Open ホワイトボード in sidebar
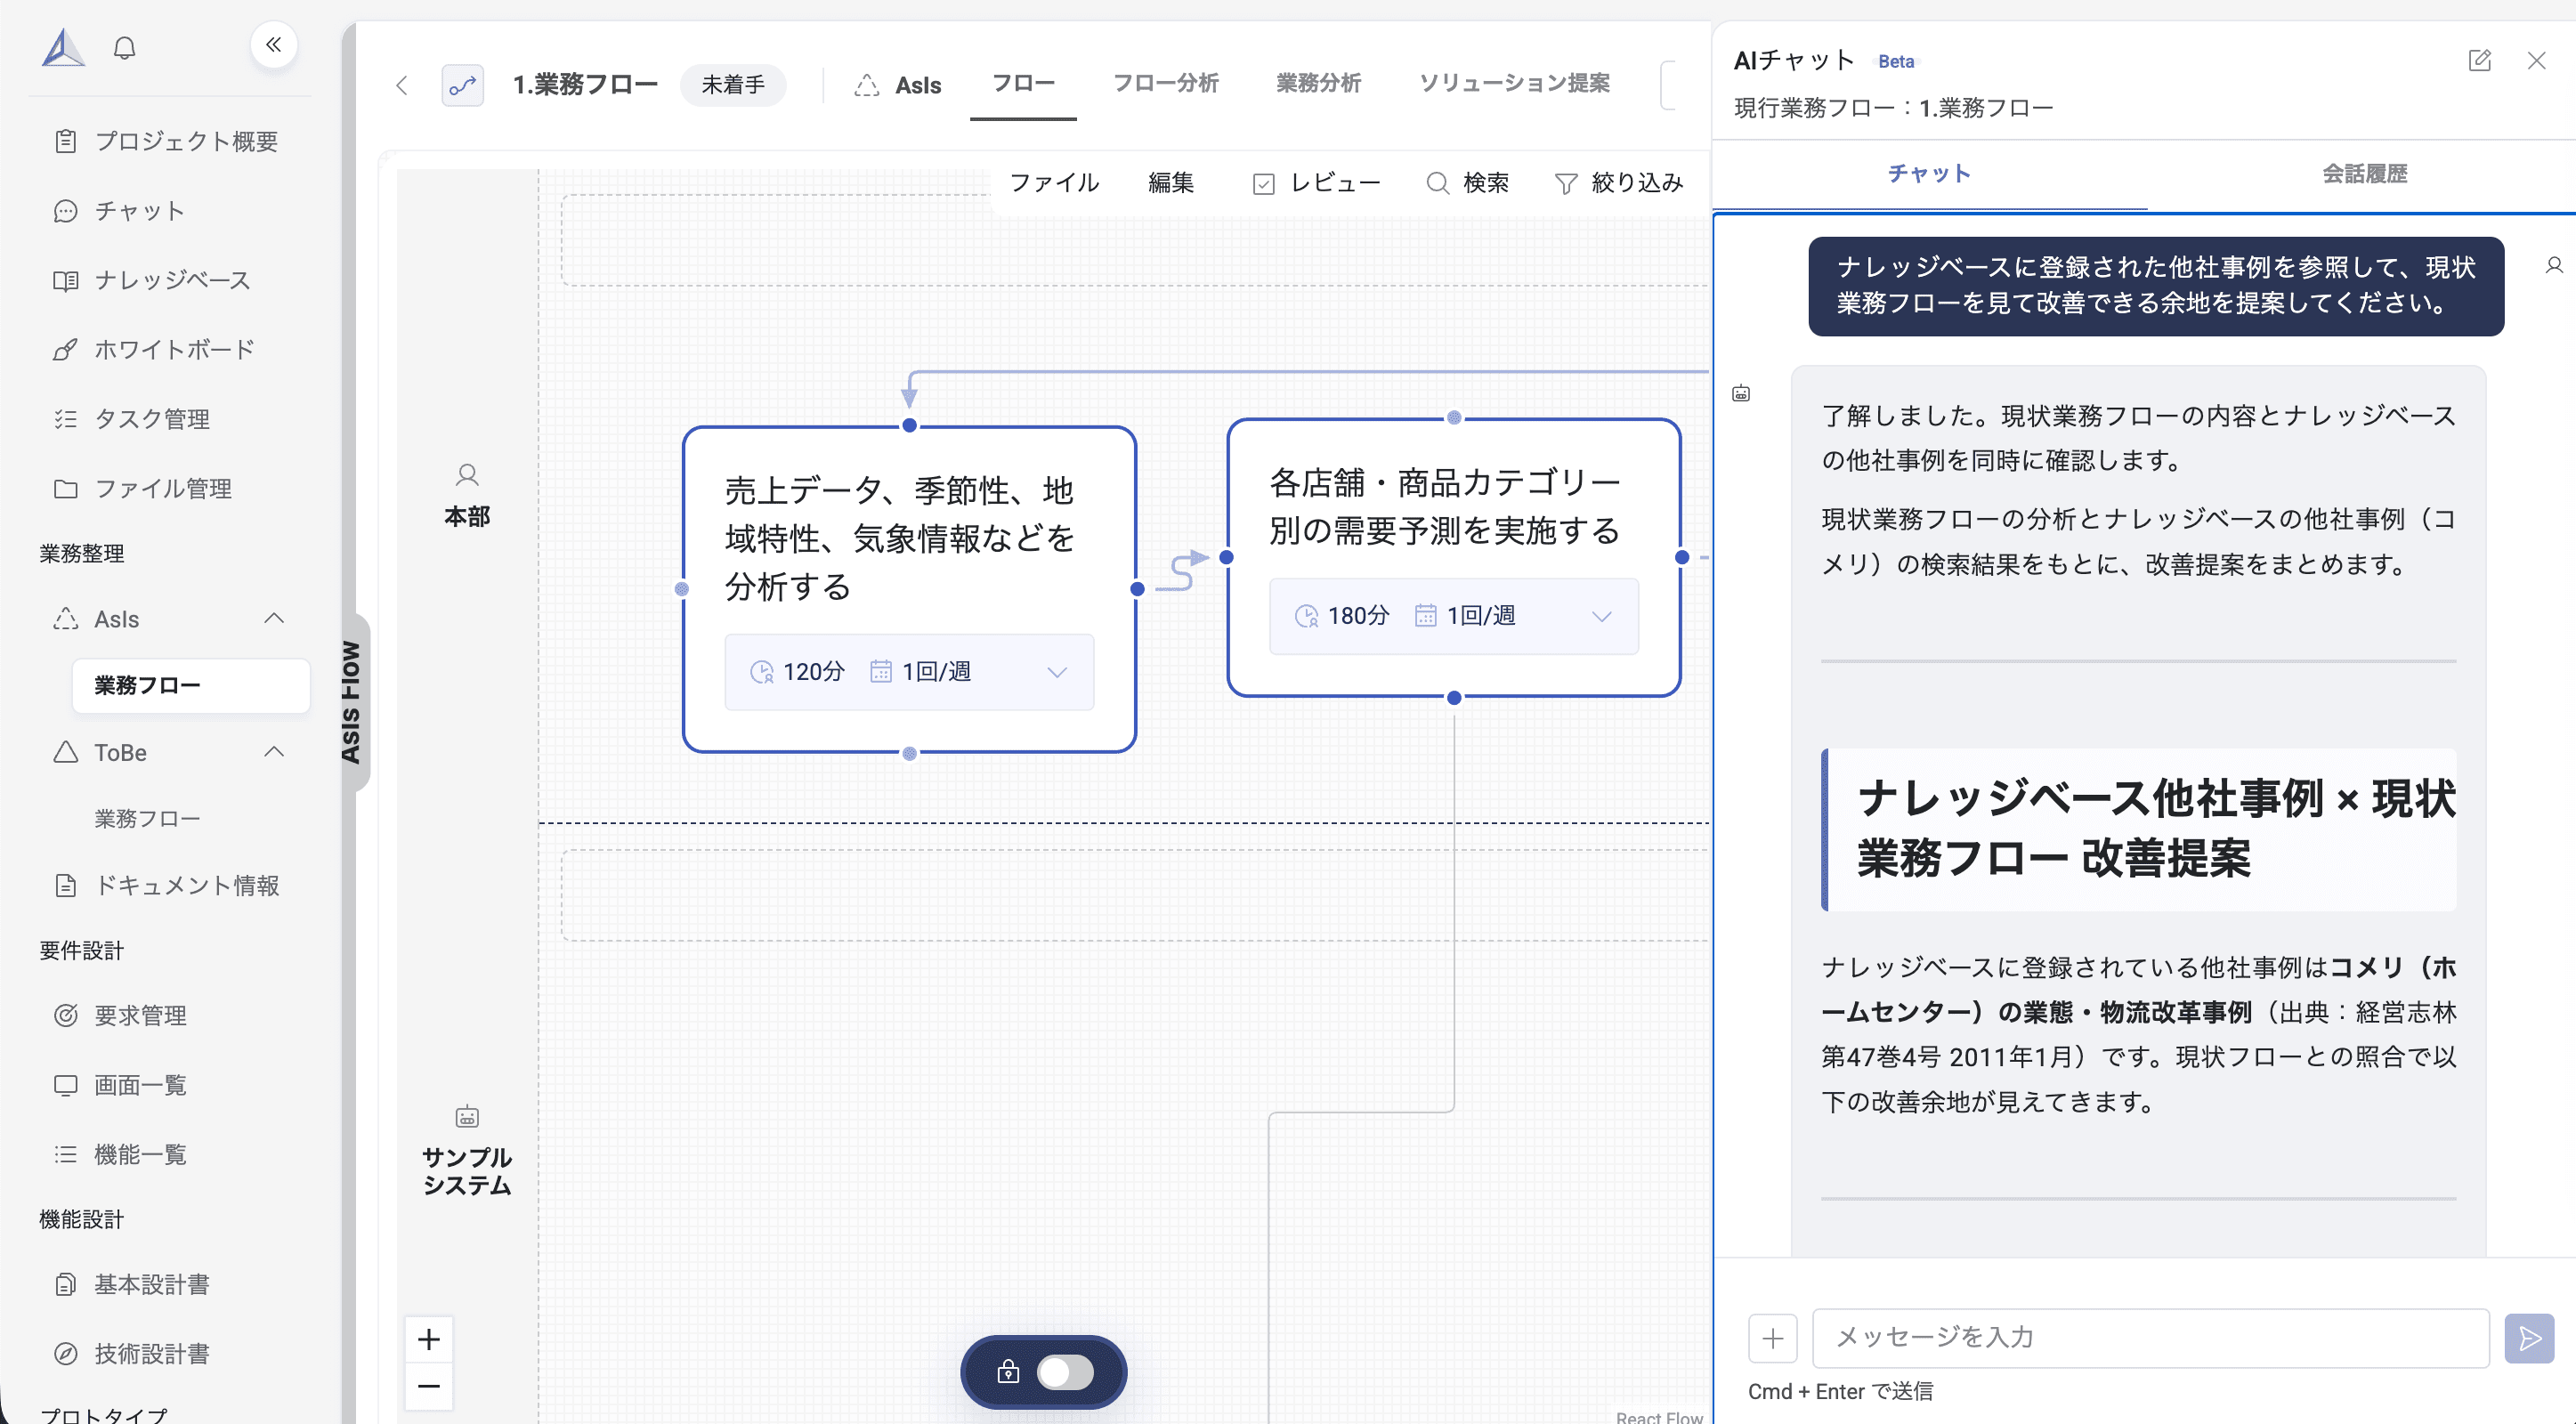This screenshot has width=2576, height=1424. pos(154,349)
